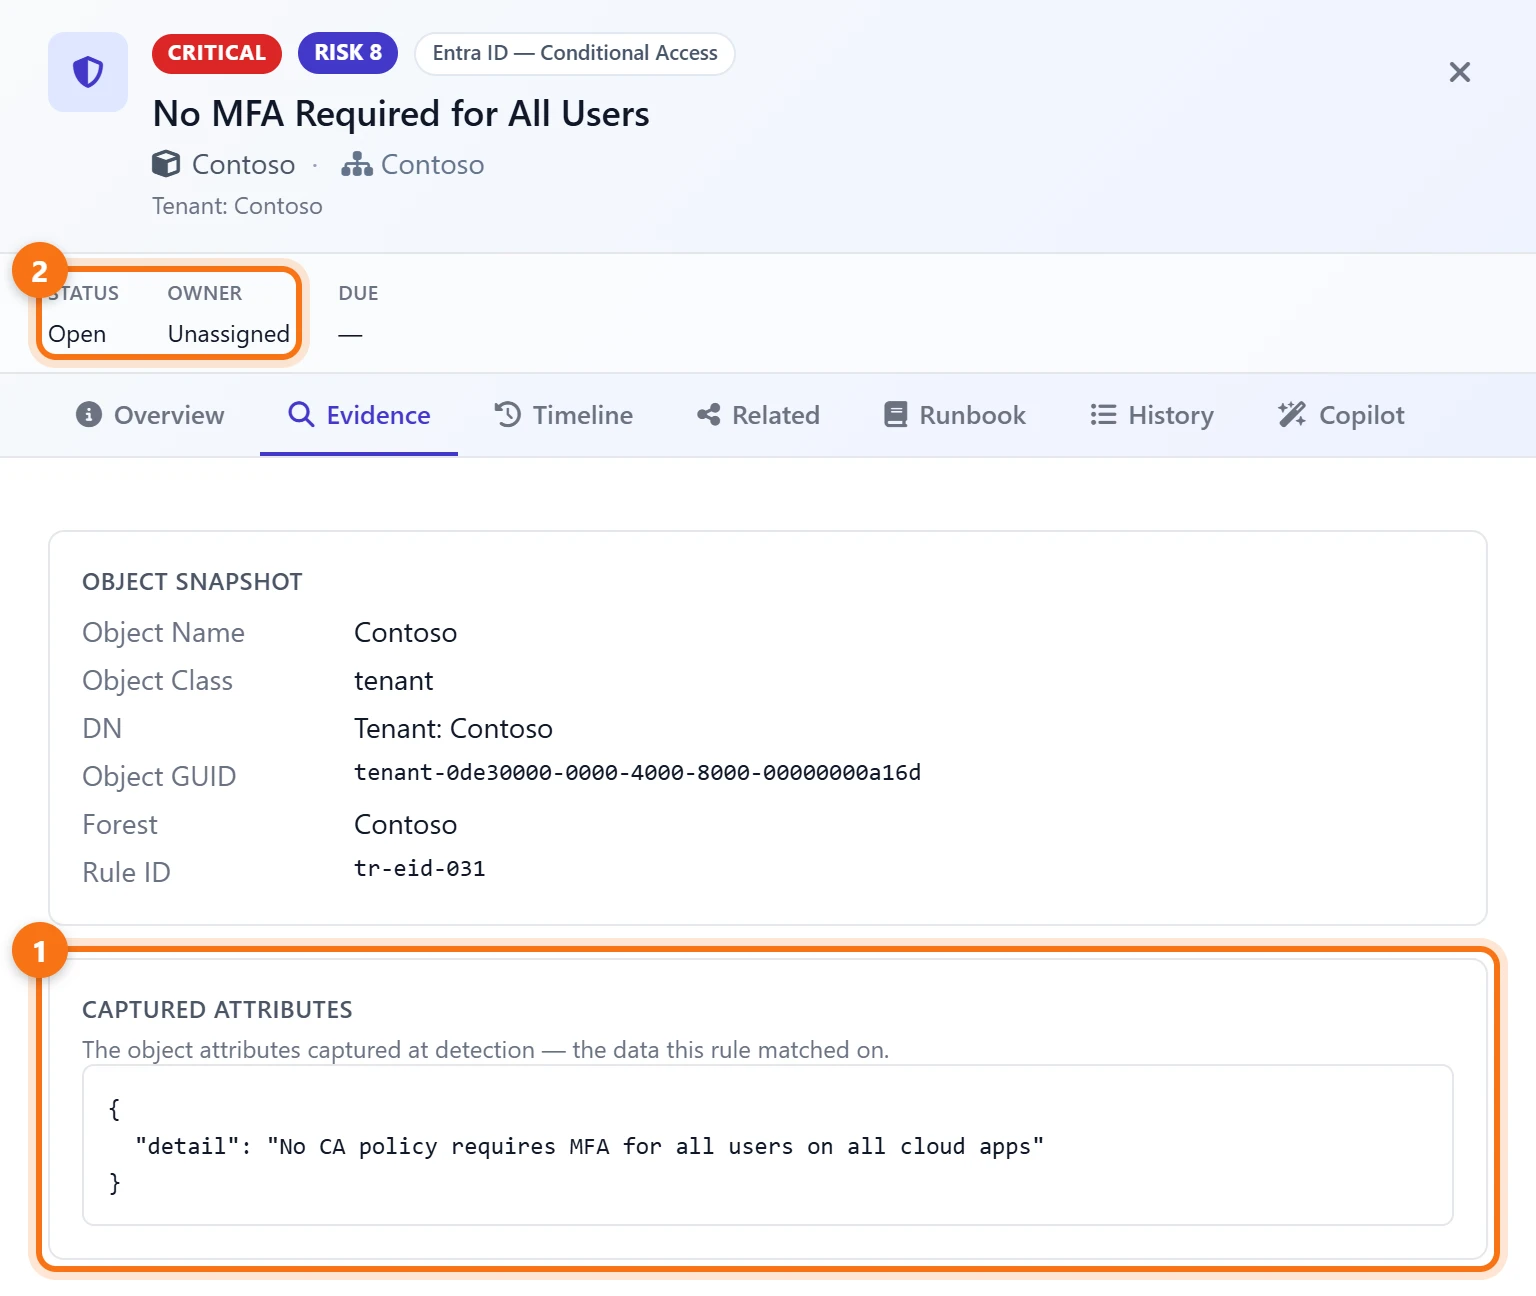Click the Entra ID — Conditional Access tag
Image resolution: width=1536 pixels, height=1296 pixels.
click(575, 53)
